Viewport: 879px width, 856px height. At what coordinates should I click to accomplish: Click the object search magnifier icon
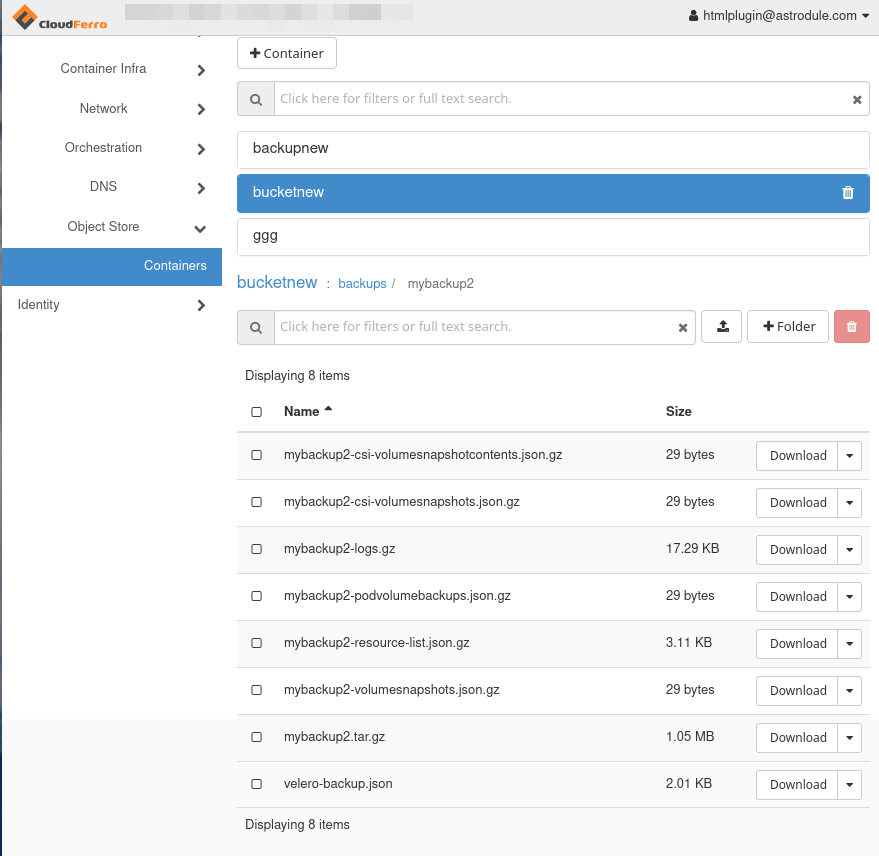point(256,327)
